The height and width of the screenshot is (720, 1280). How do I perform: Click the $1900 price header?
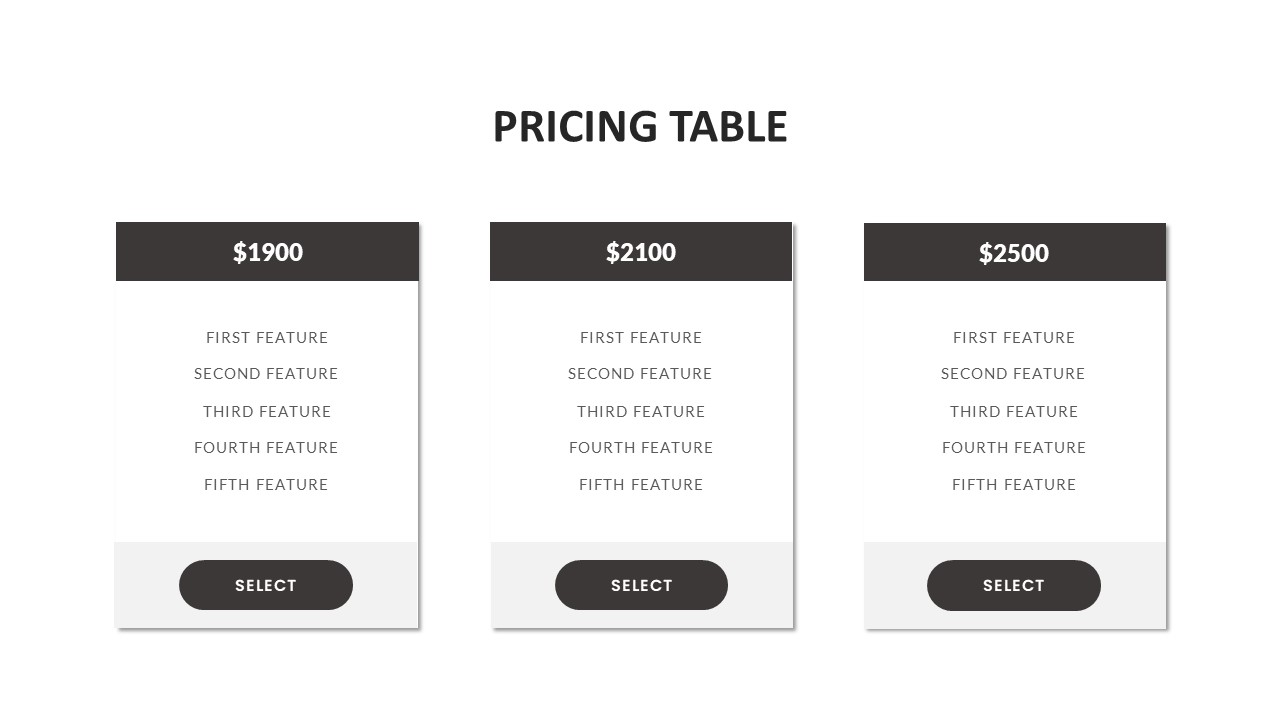tap(267, 252)
